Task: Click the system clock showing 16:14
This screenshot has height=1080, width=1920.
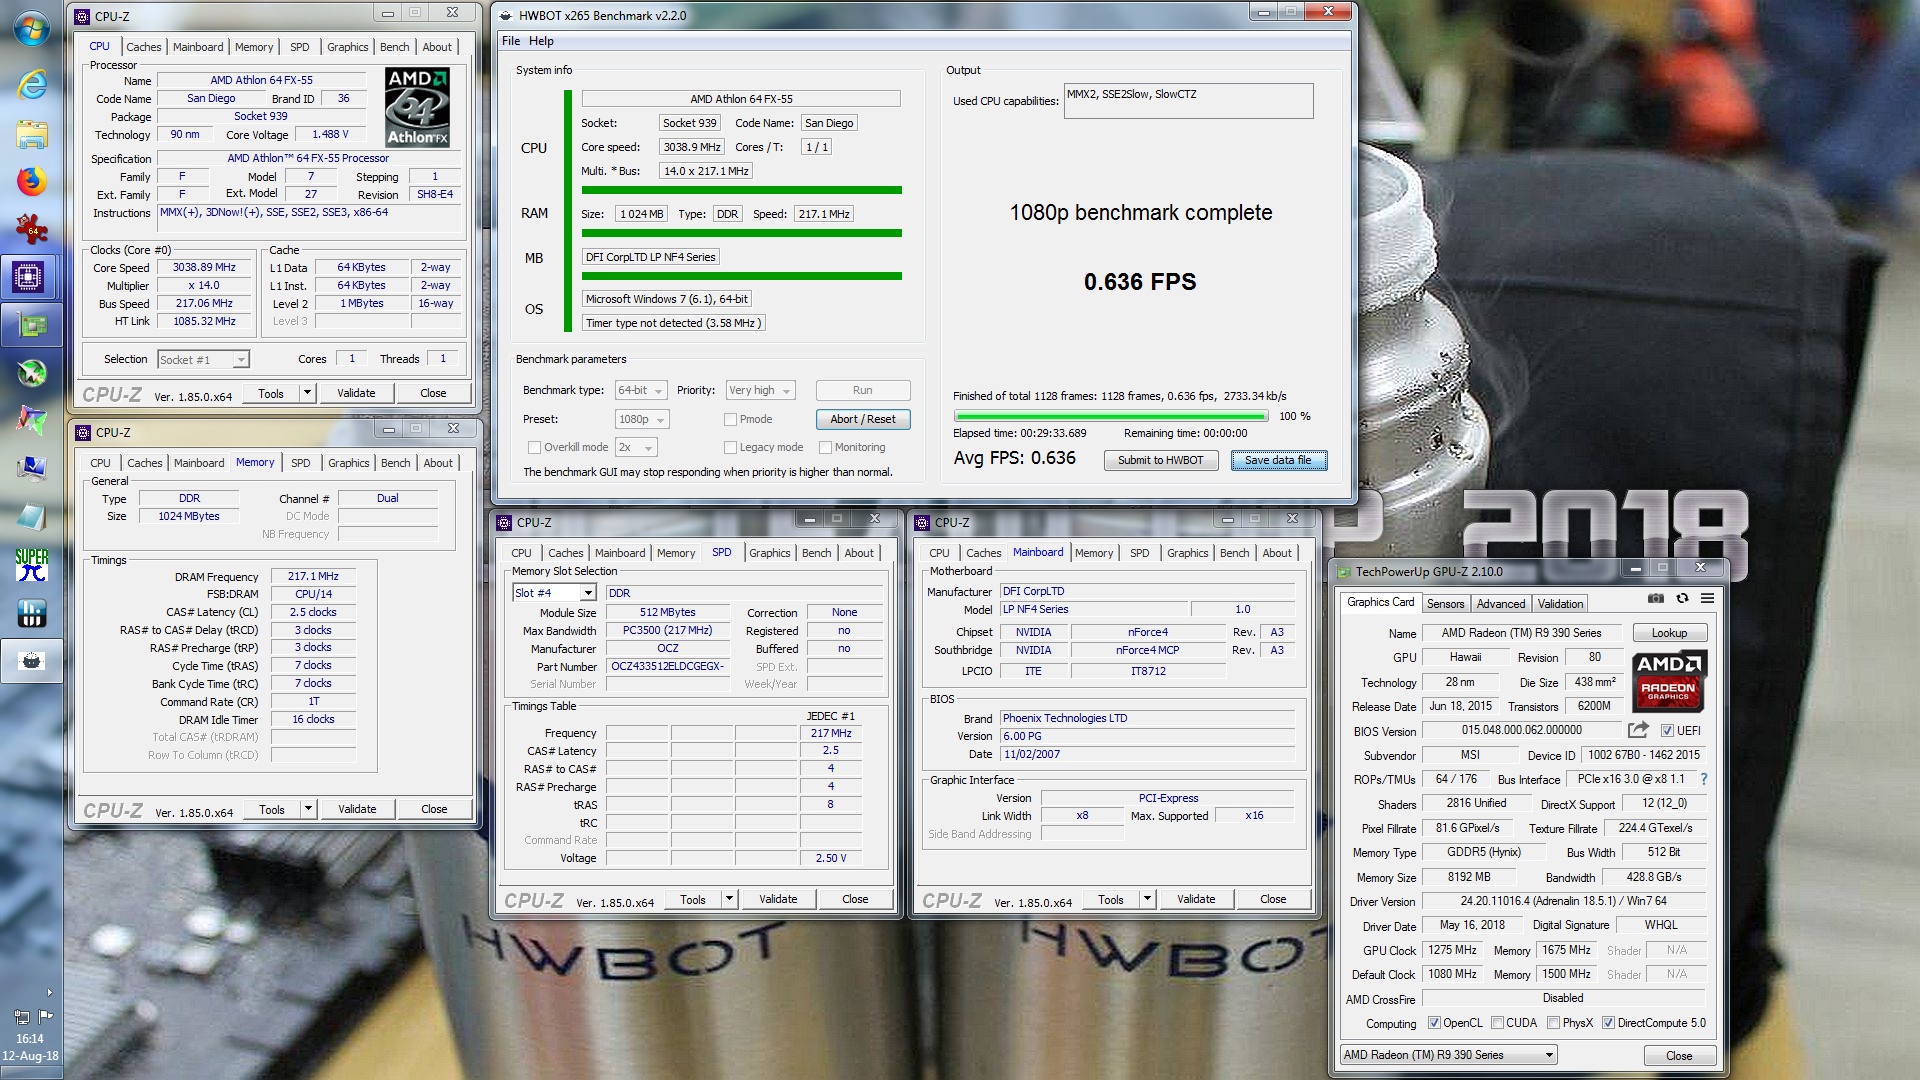Action: (30, 1039)
